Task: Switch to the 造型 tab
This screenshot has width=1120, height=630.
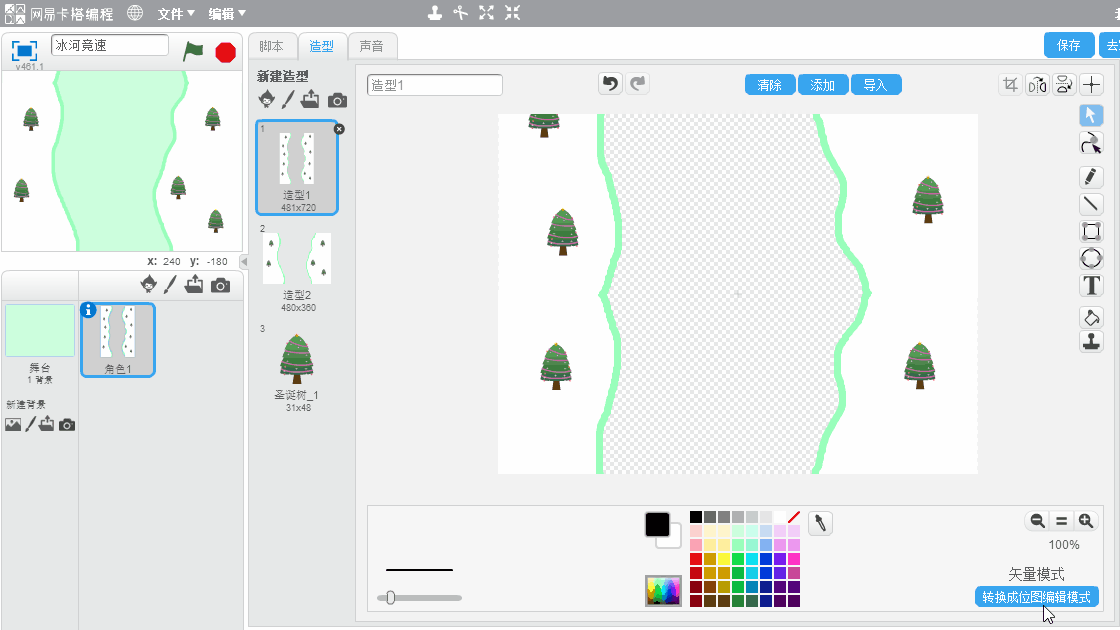Action: coord(321,46)
